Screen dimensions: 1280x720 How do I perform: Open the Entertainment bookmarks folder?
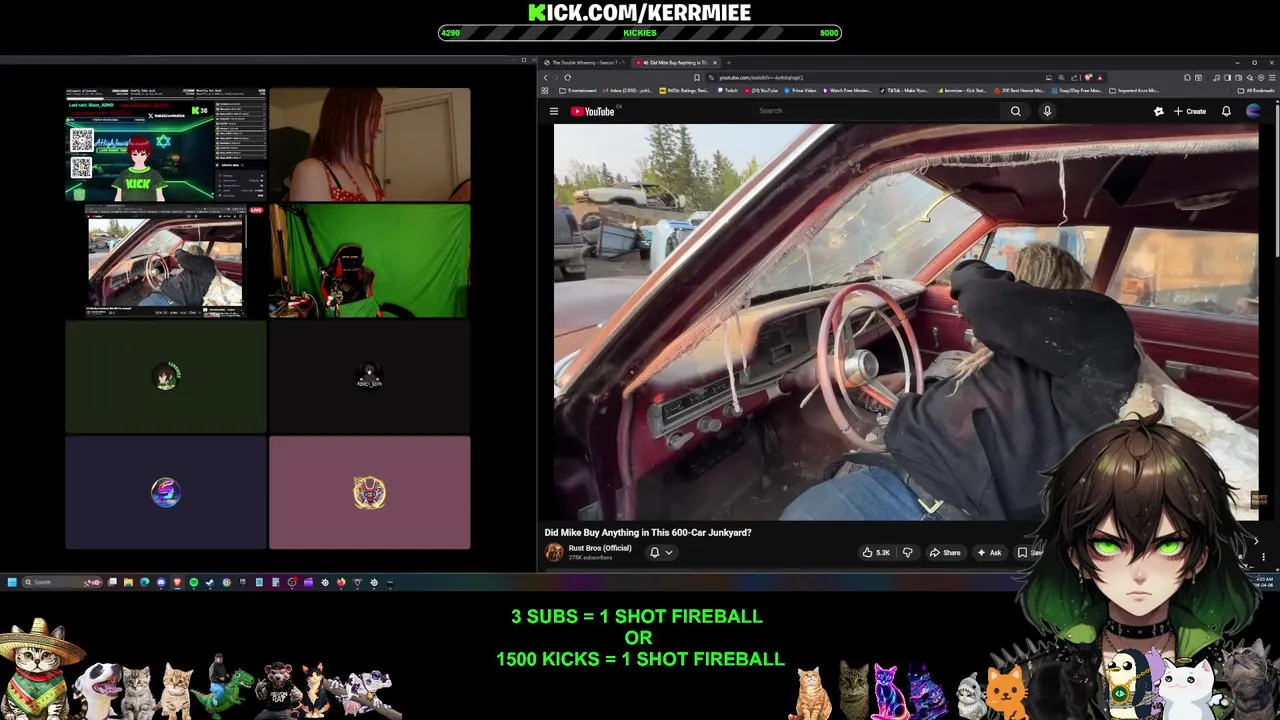pos(579,90)
